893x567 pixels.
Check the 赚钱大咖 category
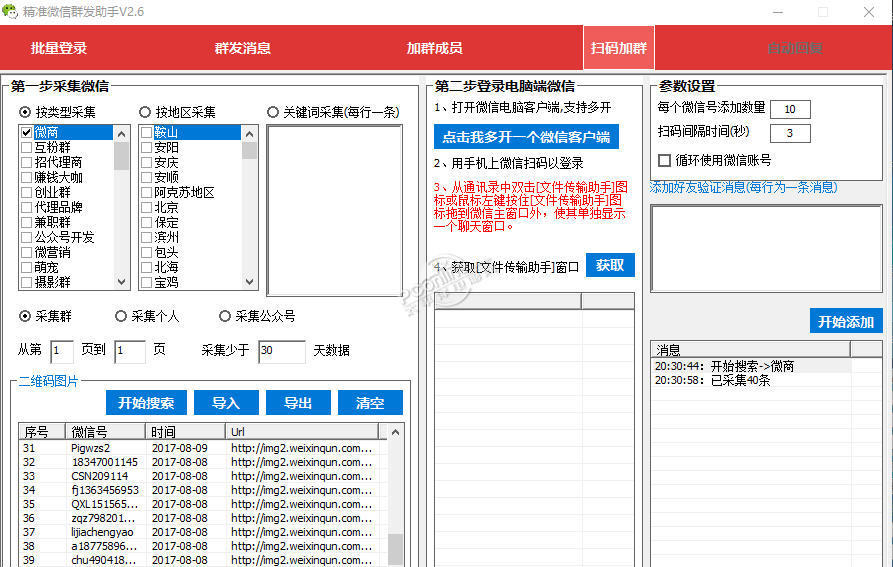tap(26, 178)
